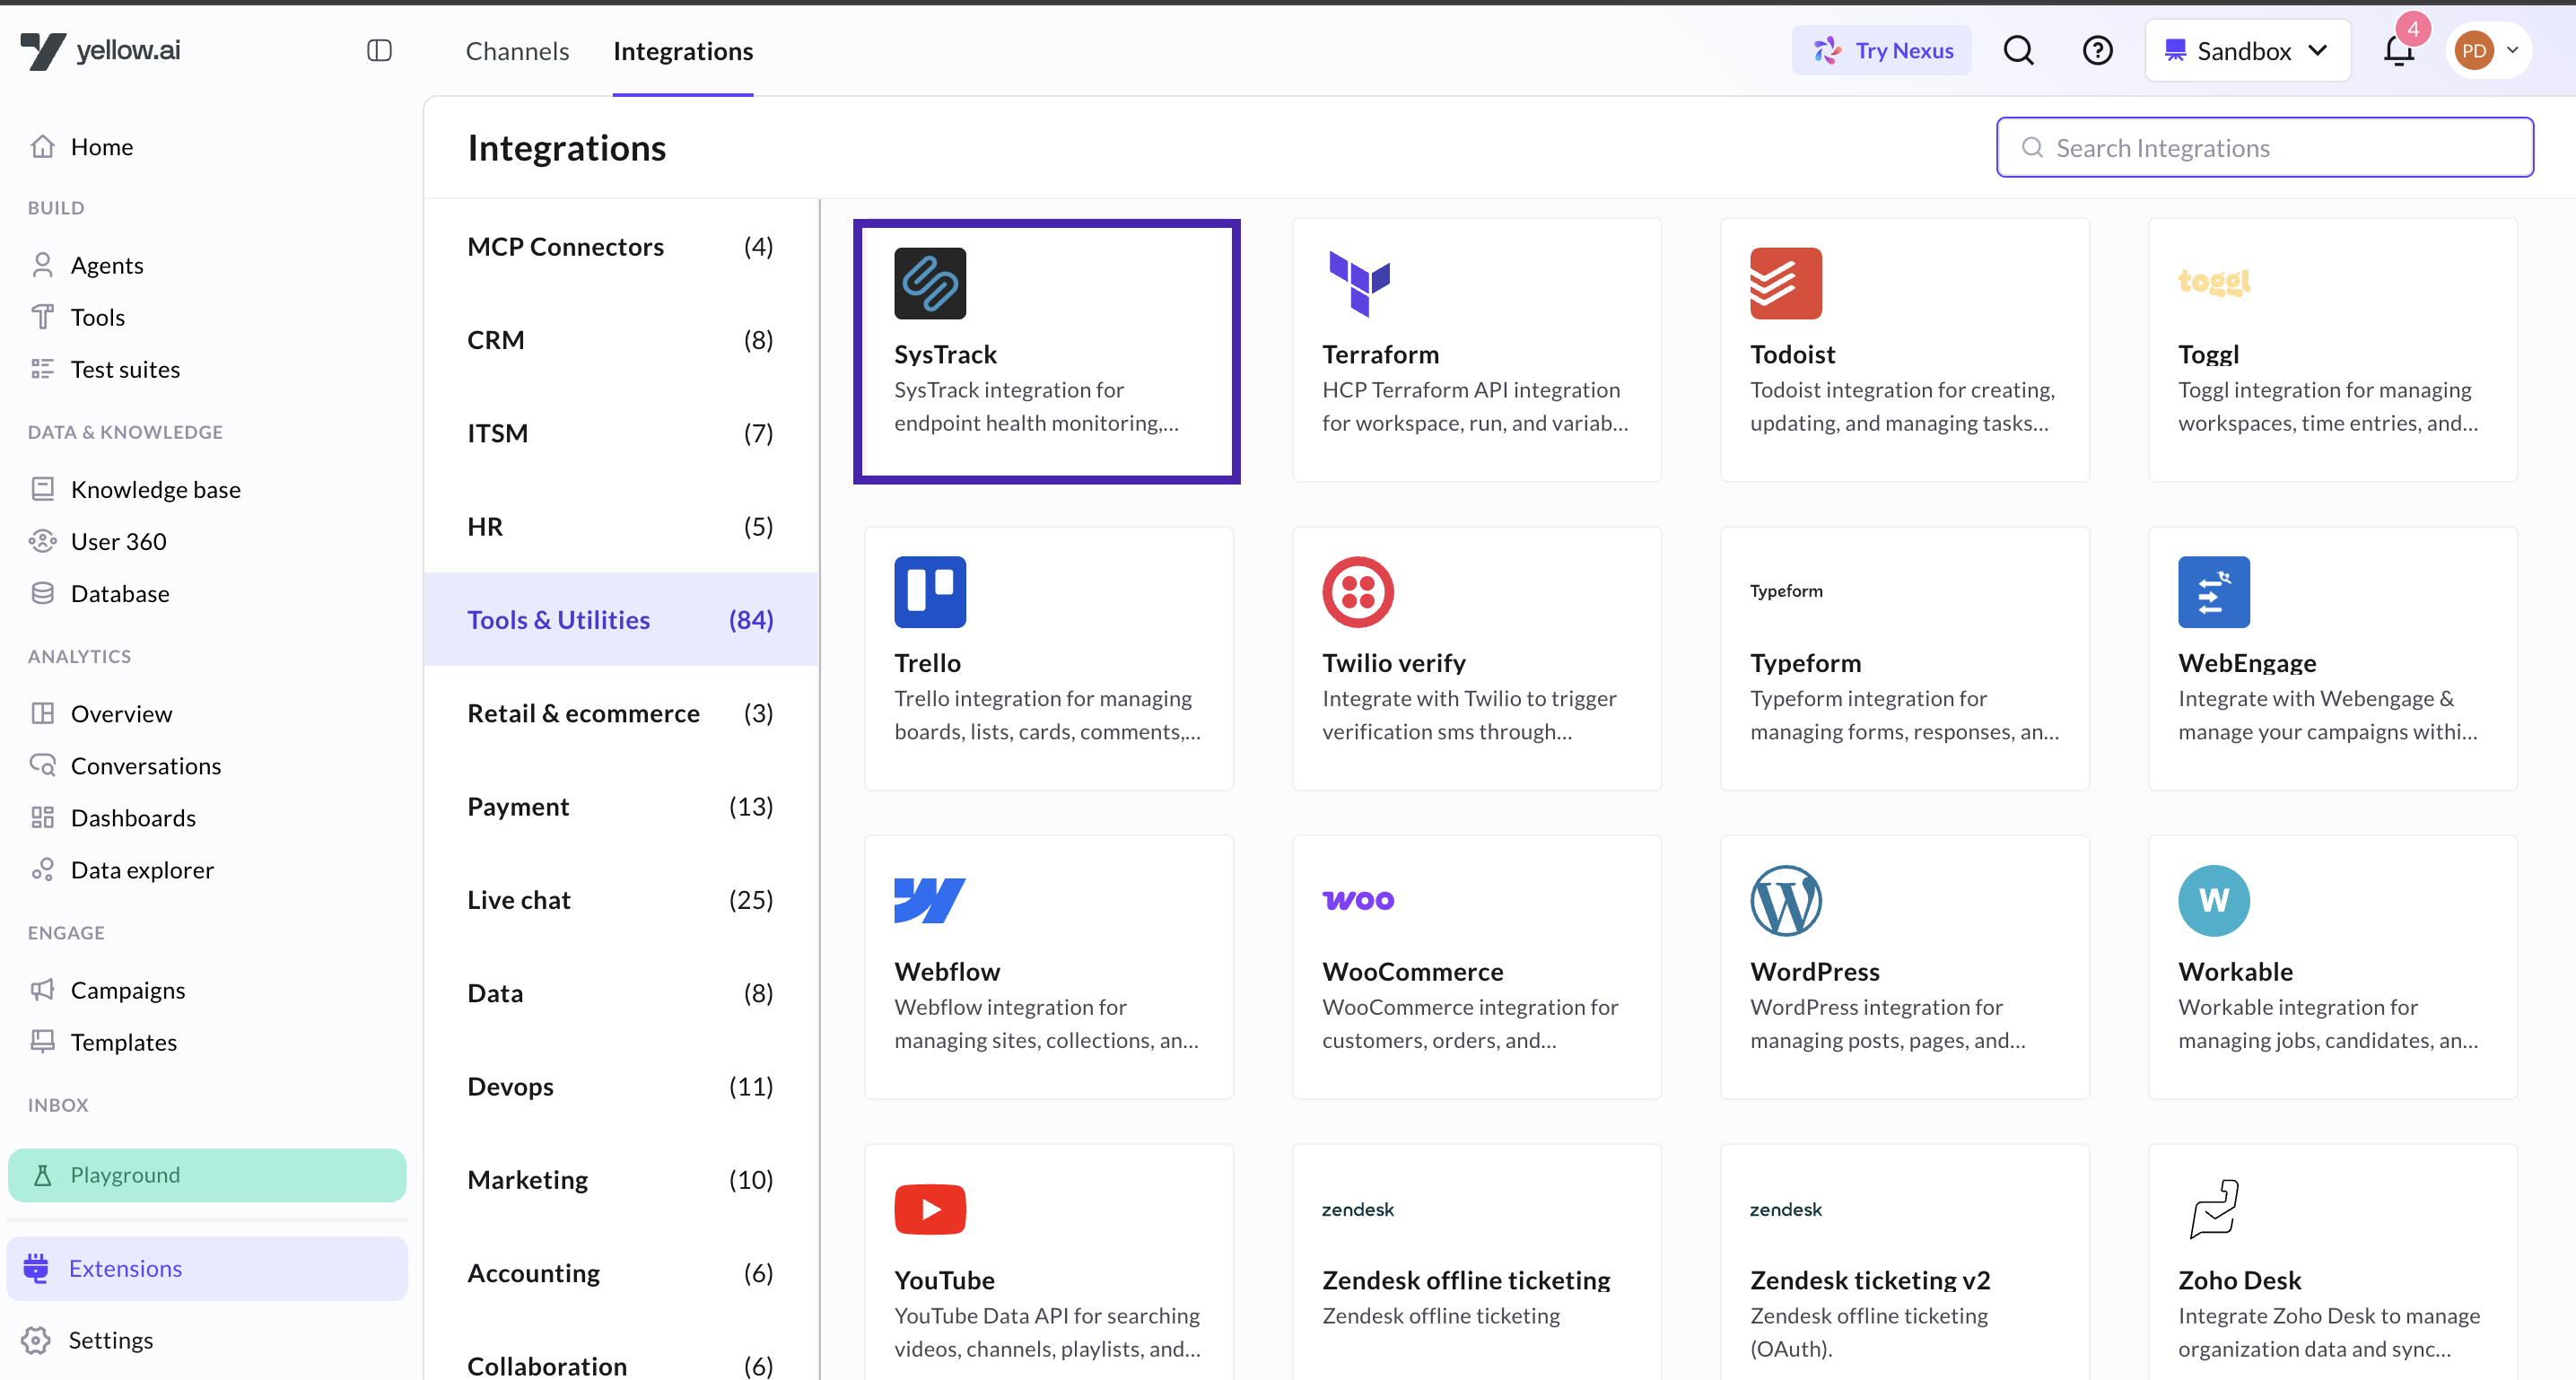The image size is (2576, 1380).
Task: Go to Extensions in sidebar
Action: [x=207, y=1268]
